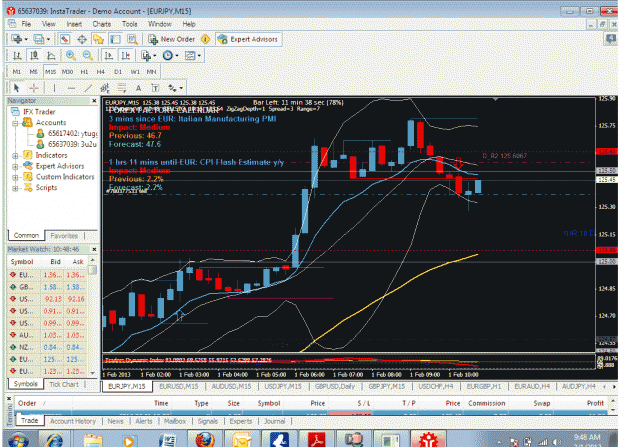Expand the Custom Indicators tree node
This screenshot has width=625, height=447.
click(x=15, y=177)
